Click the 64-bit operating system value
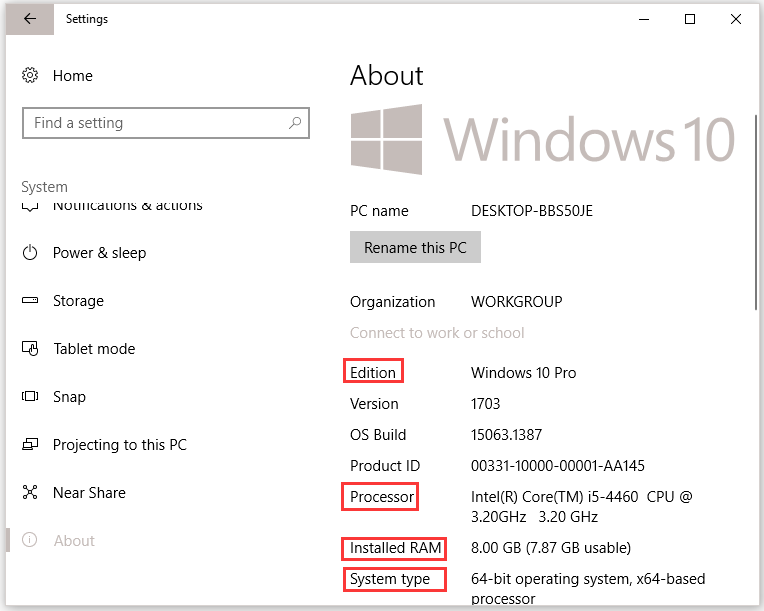The height and width of the screenshot is (611, 764). (588, 589)
